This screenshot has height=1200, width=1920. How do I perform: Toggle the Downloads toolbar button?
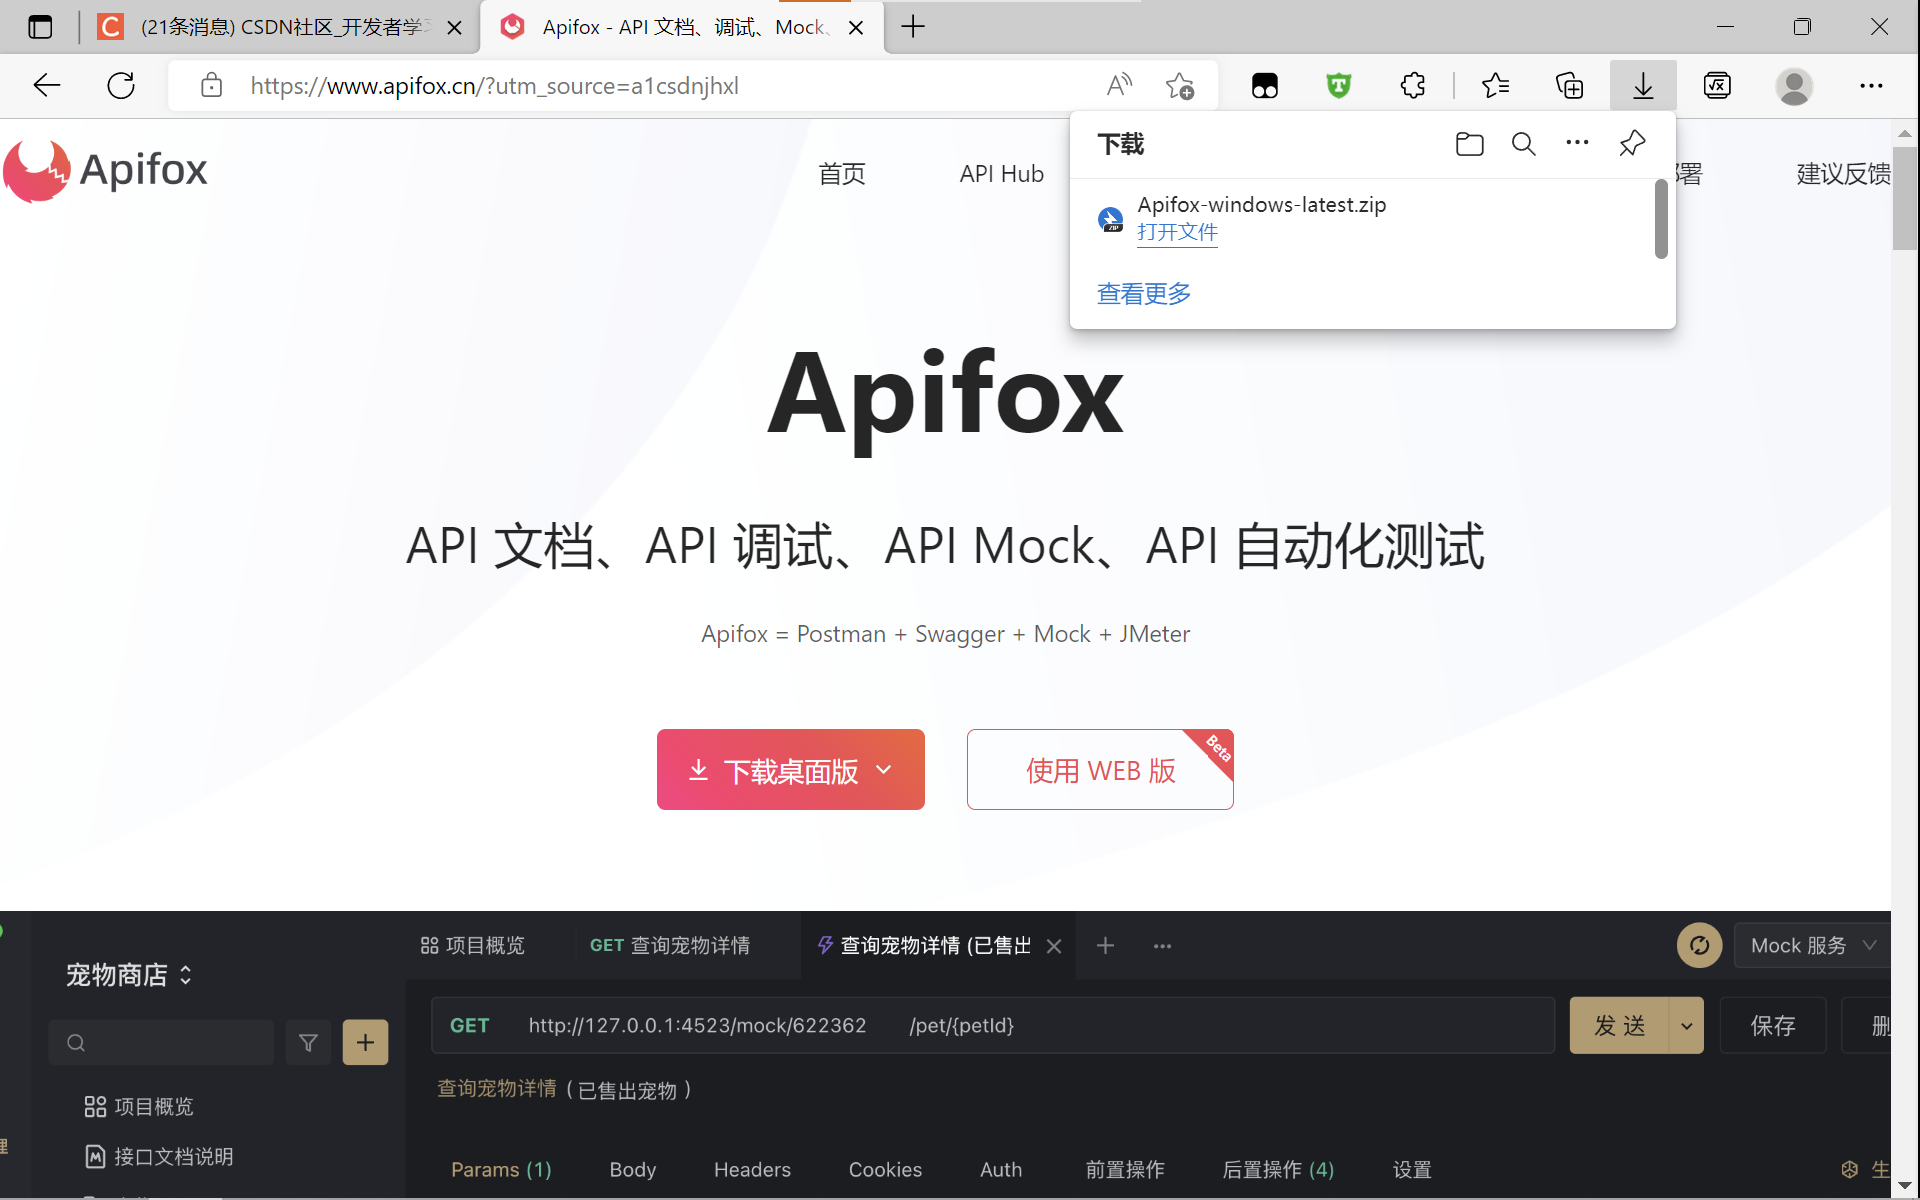[1643, 86]
